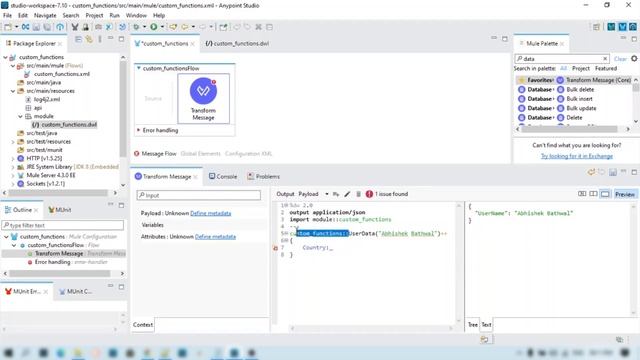Open the File menu
The image size is (640, 360).
pos(7,15)
